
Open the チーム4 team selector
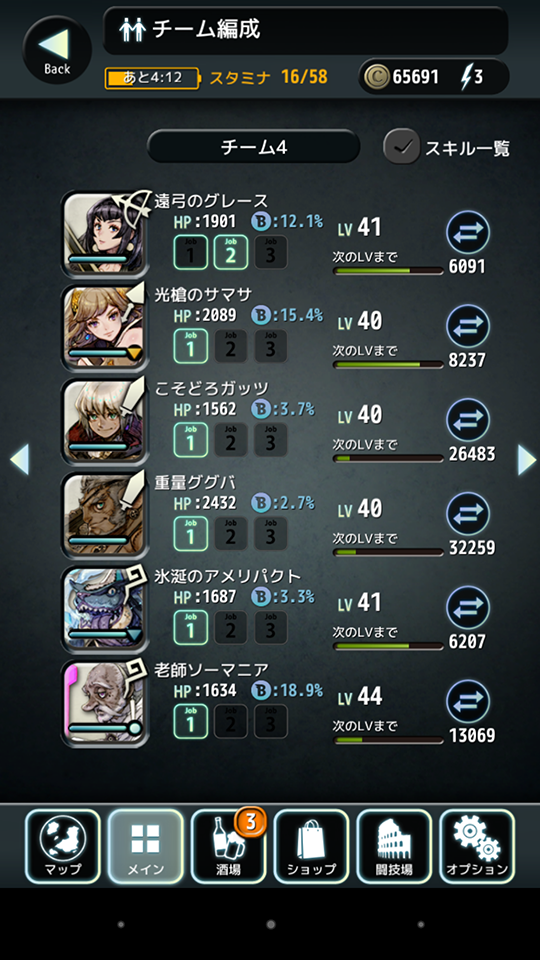point(253,146)
